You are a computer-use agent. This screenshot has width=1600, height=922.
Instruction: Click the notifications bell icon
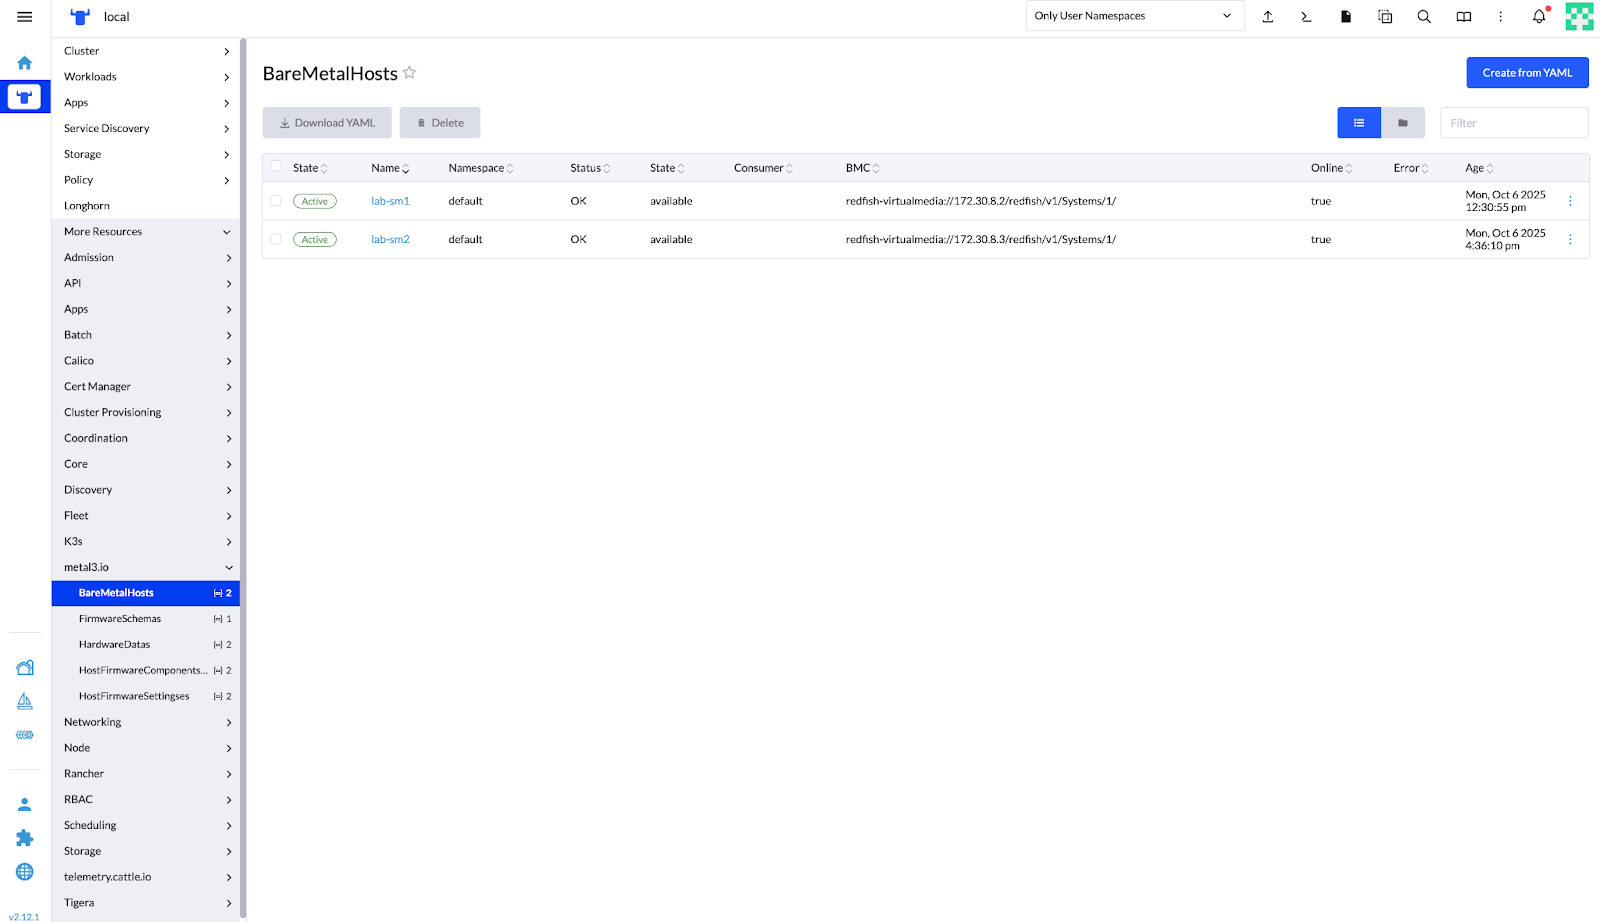pyautogui.click(x=1539, y=17)
